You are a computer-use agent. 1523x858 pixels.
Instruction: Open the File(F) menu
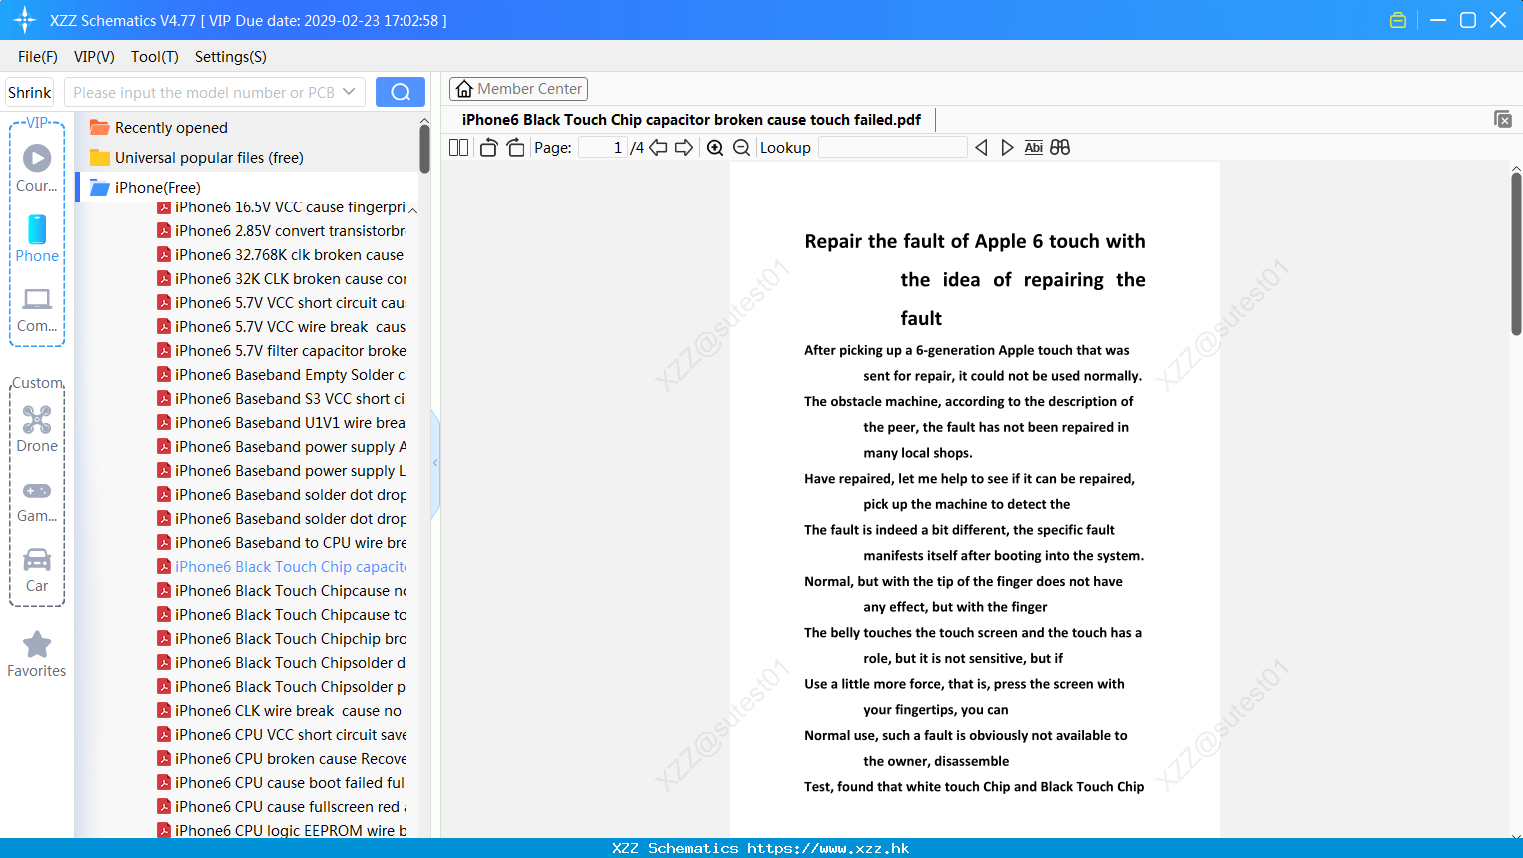[38, 57]
